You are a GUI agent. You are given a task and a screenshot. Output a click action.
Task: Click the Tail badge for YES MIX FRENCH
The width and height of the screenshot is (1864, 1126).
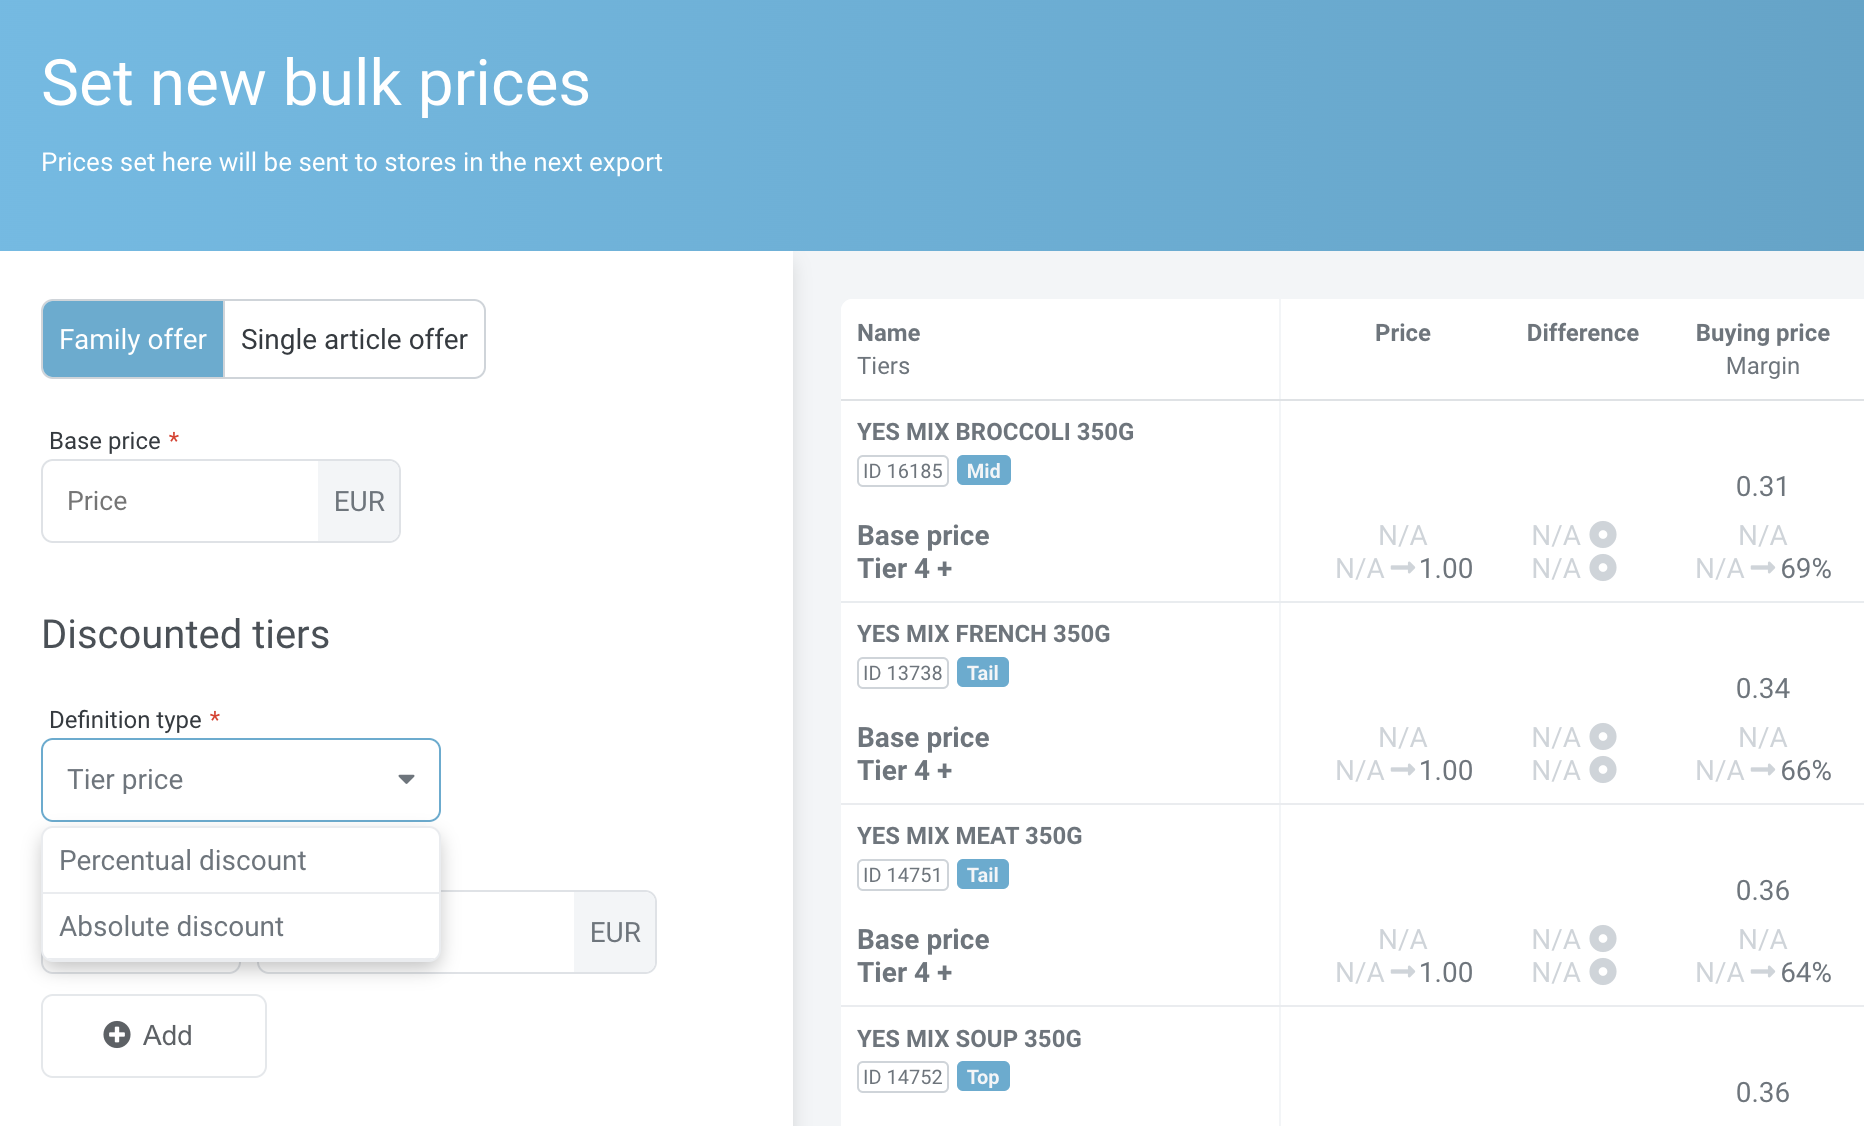pos(982,673)
